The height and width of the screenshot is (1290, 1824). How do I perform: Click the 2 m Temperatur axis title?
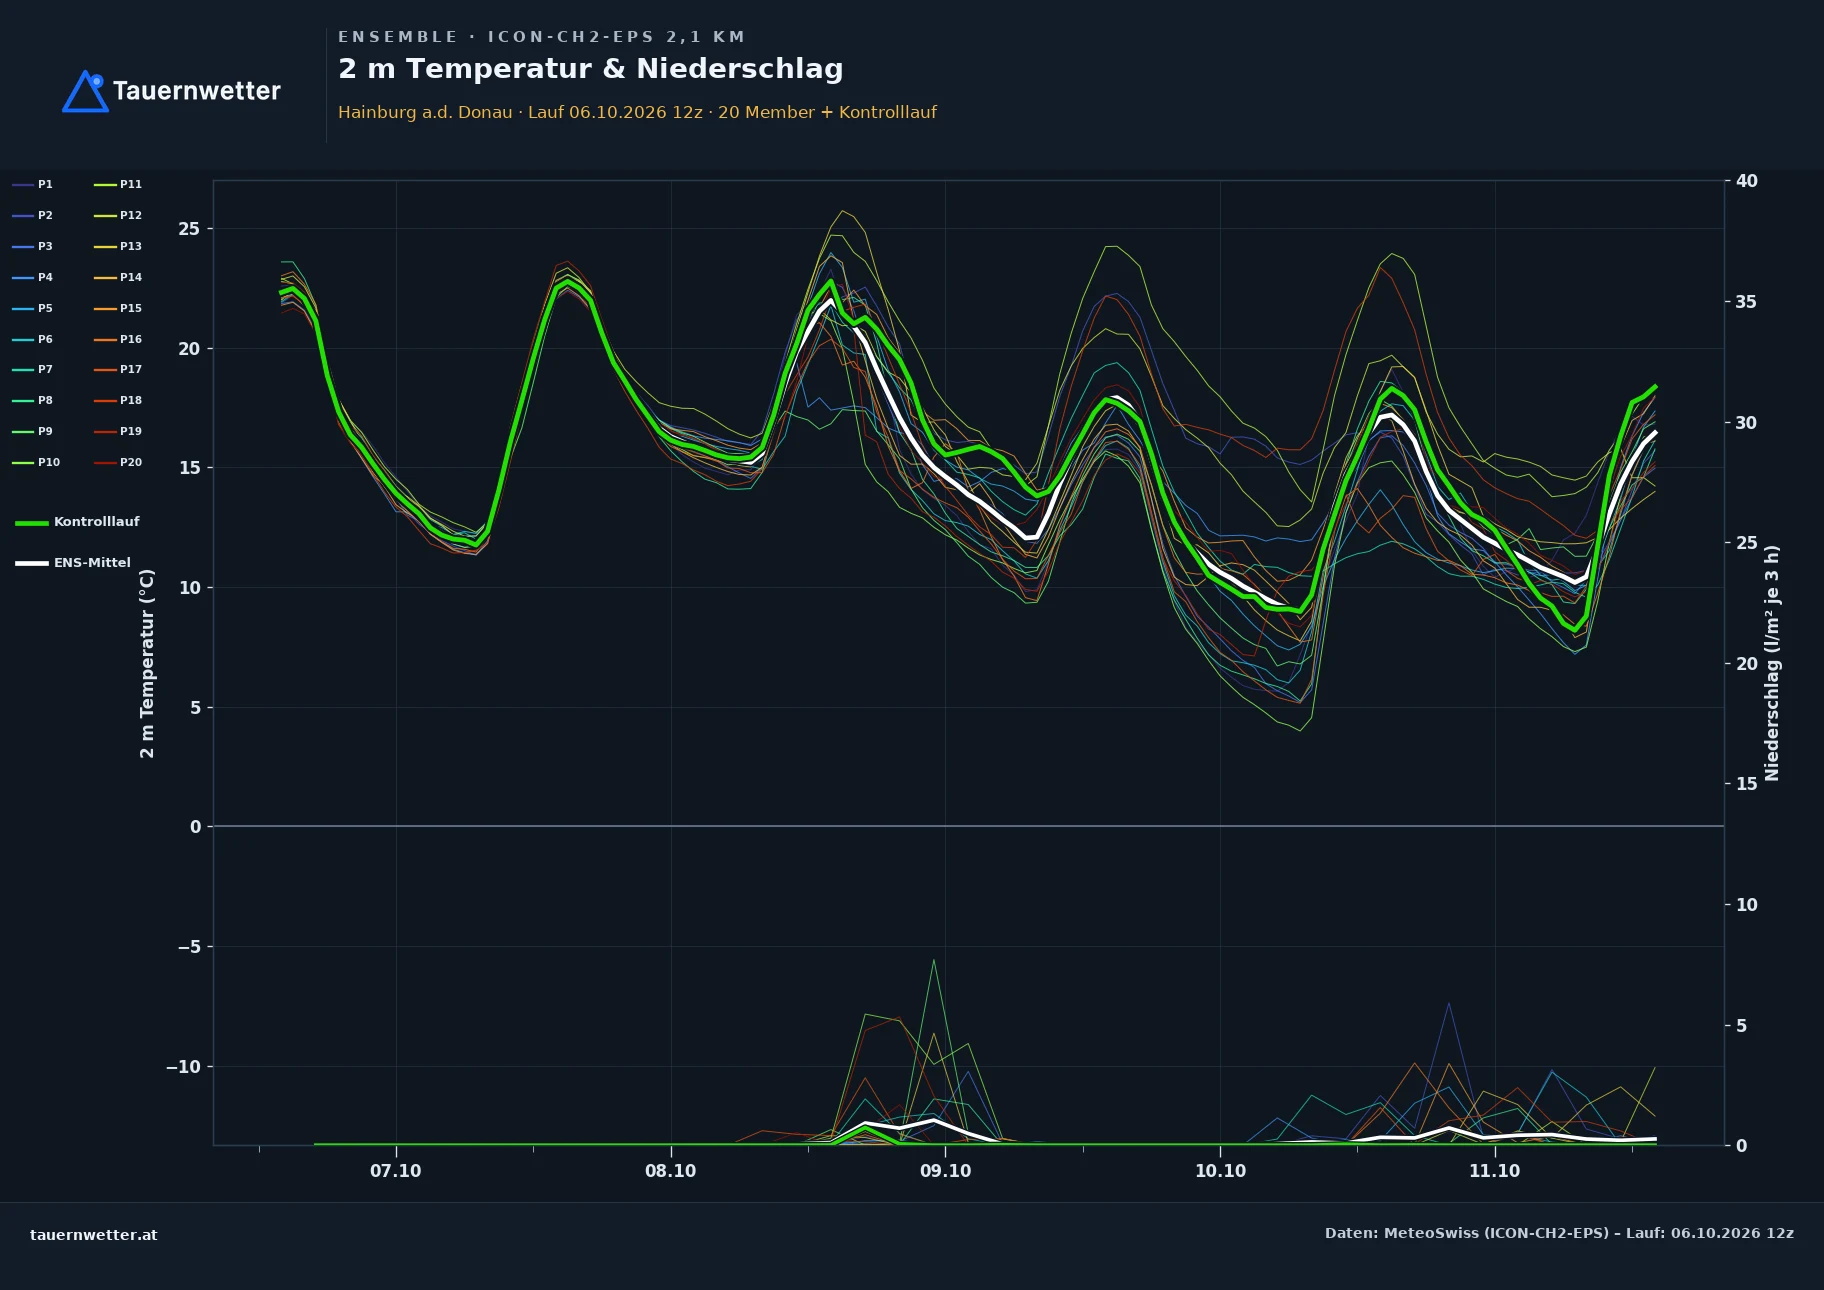(x=147, y=663)
